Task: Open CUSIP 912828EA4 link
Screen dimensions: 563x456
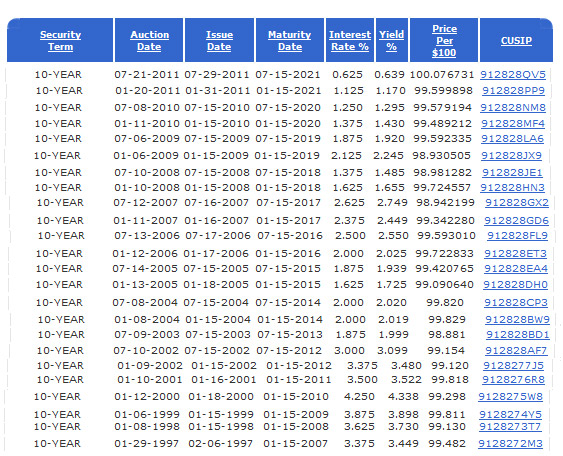Action: tap(516, 269)
